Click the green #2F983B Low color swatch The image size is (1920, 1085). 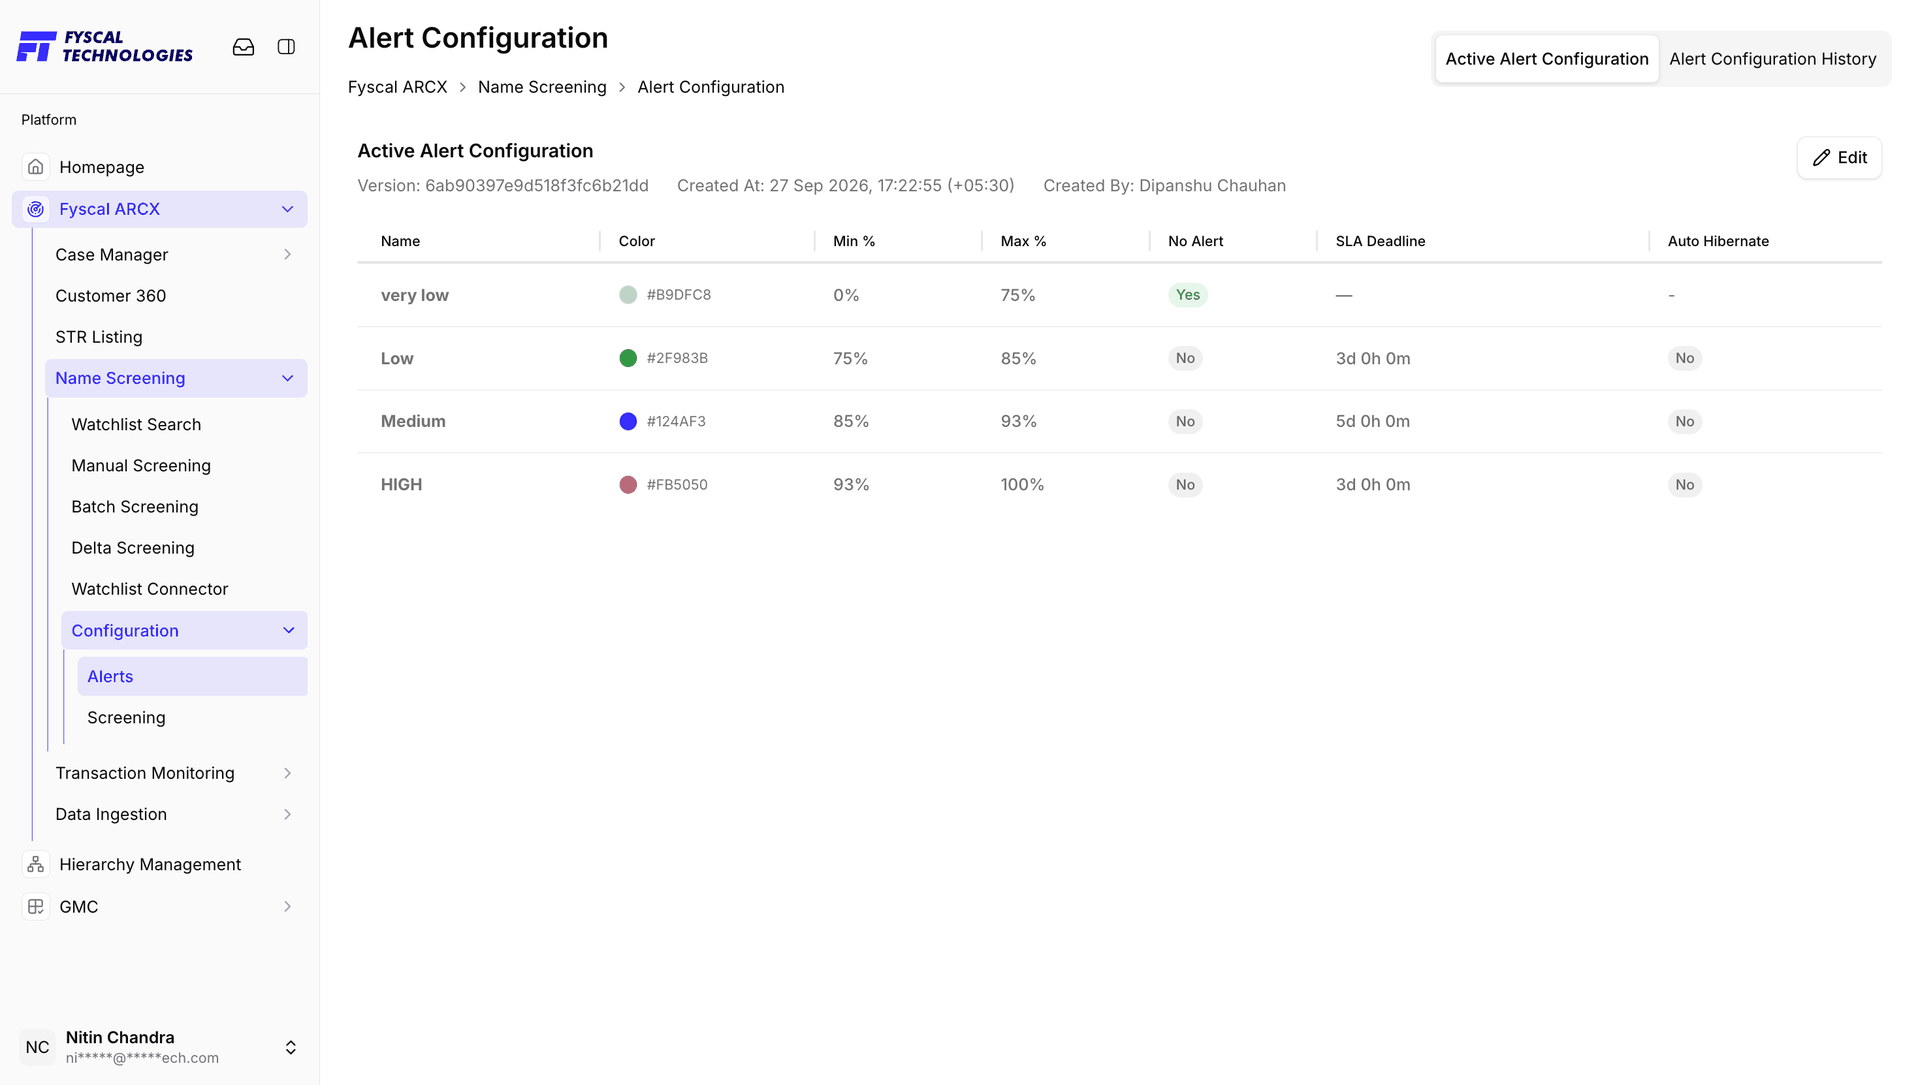[628, 358]
